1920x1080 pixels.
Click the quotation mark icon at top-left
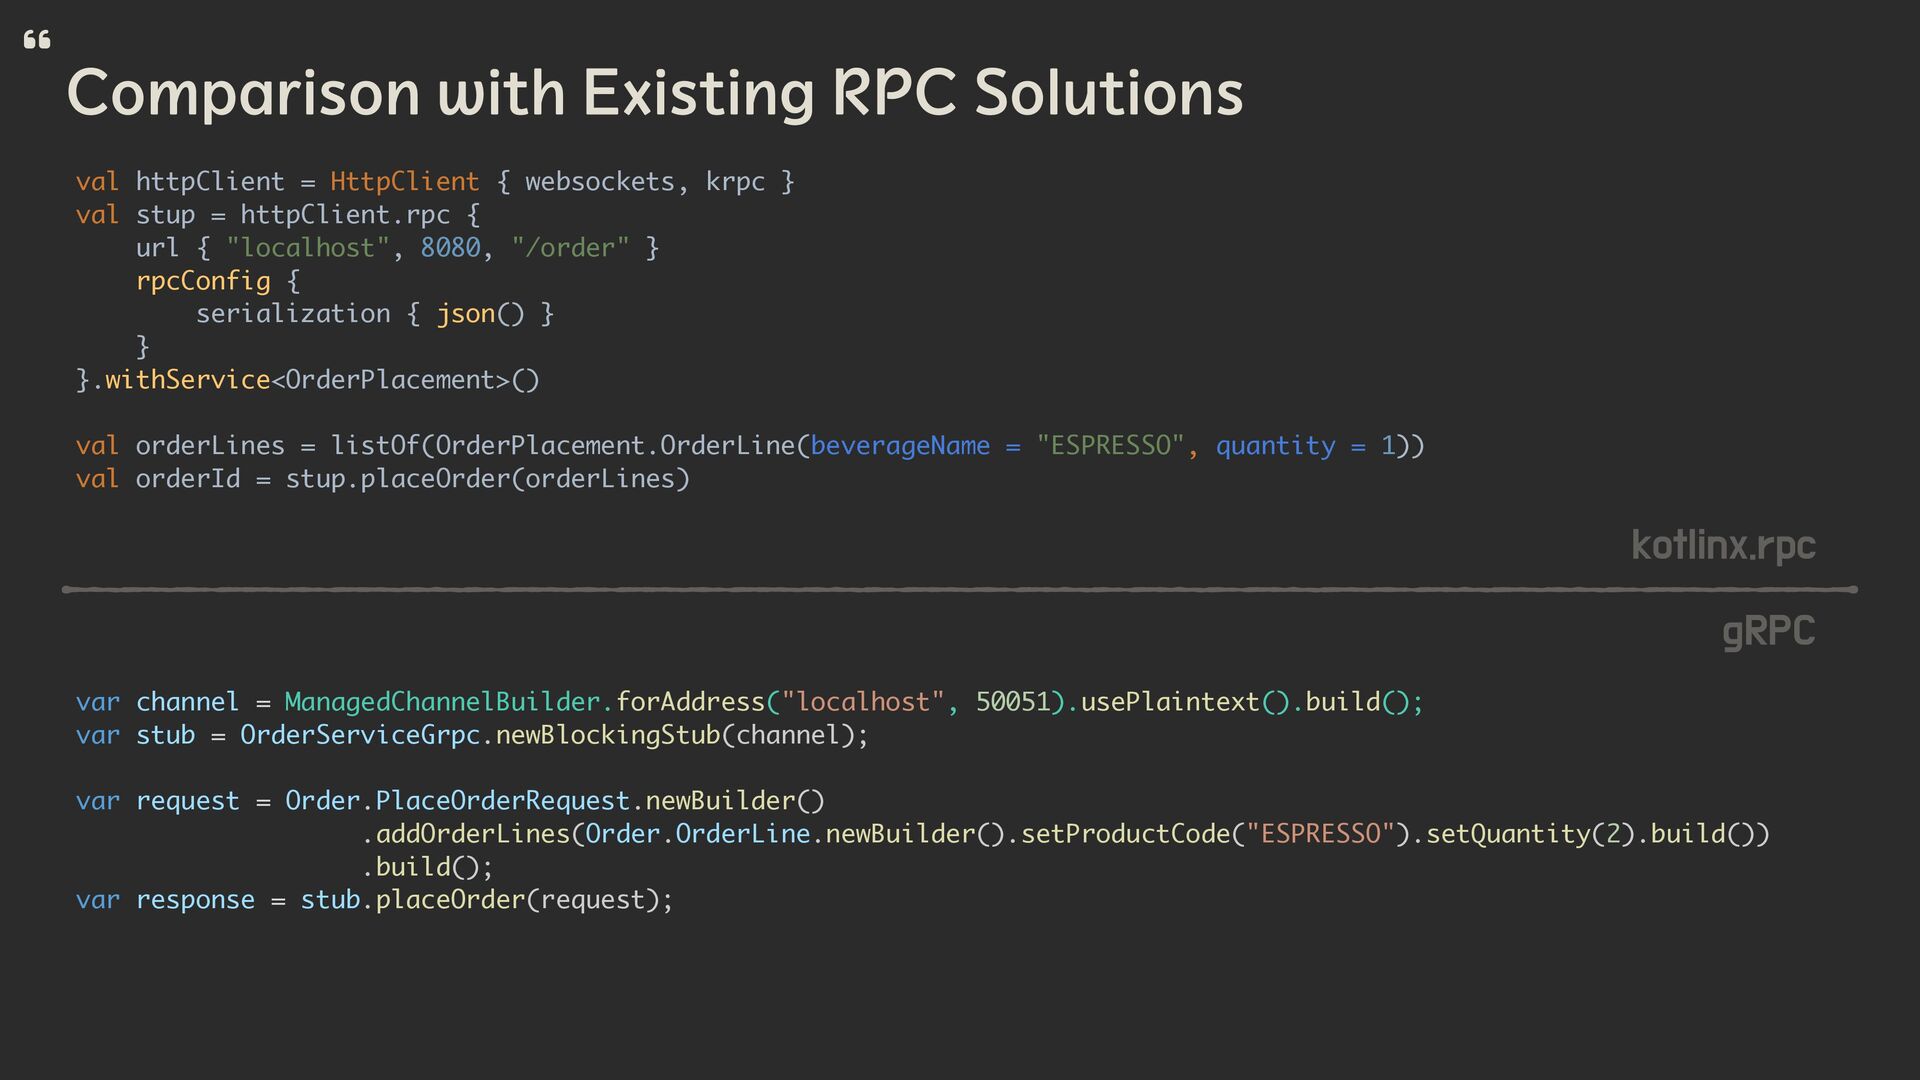click(37, 40)
